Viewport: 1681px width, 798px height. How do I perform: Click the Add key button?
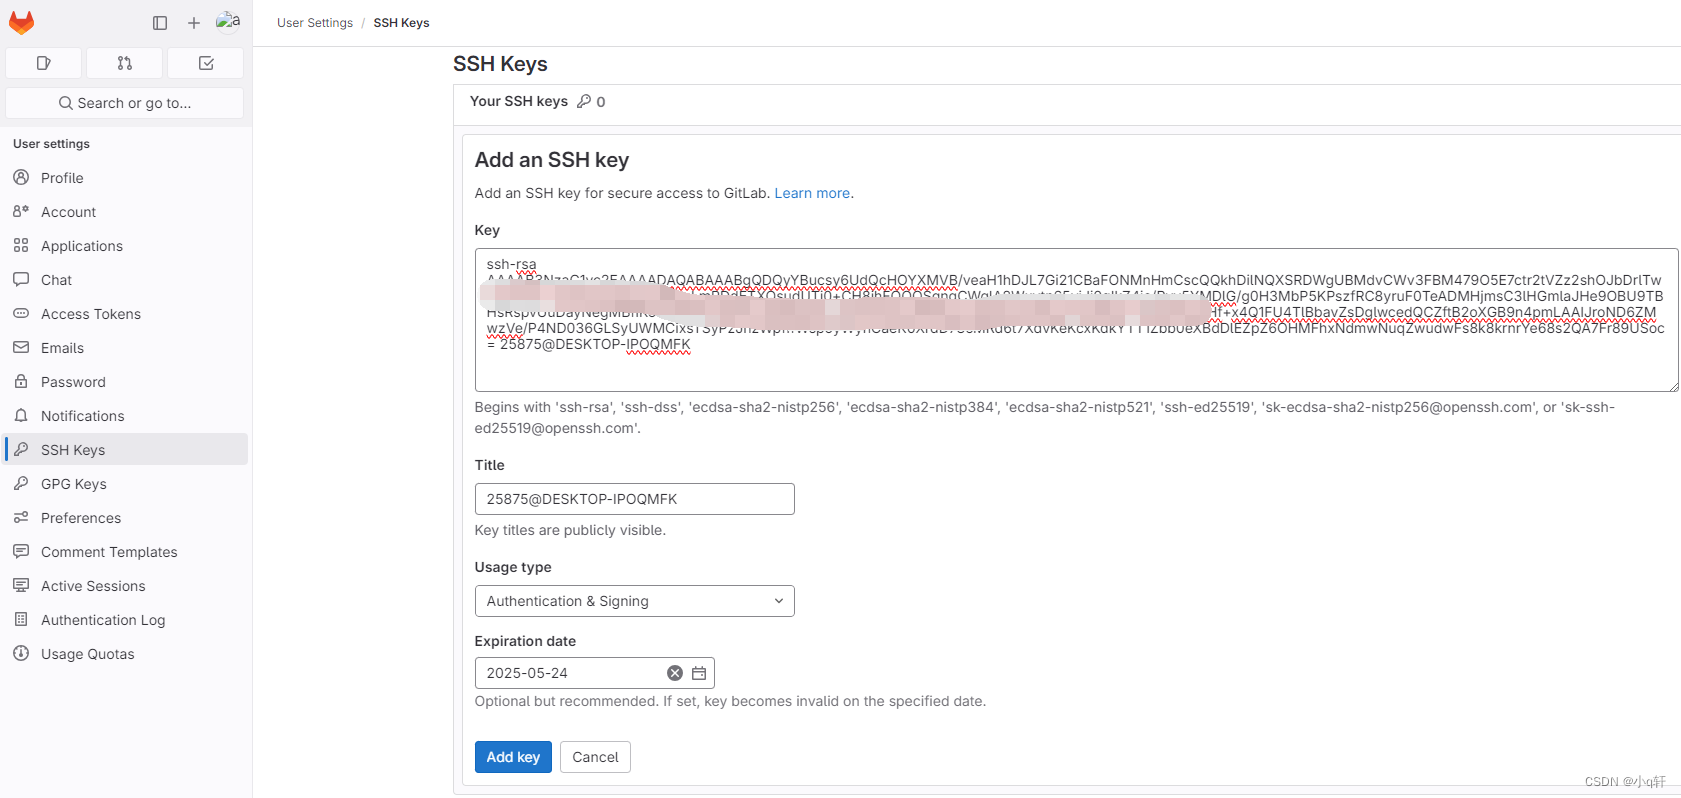(513, 757)
